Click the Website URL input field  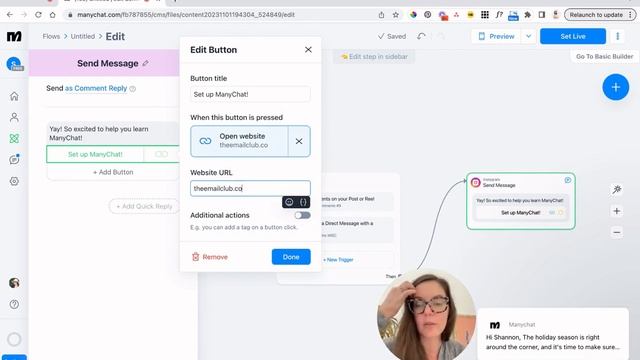[x=250, y=189]
